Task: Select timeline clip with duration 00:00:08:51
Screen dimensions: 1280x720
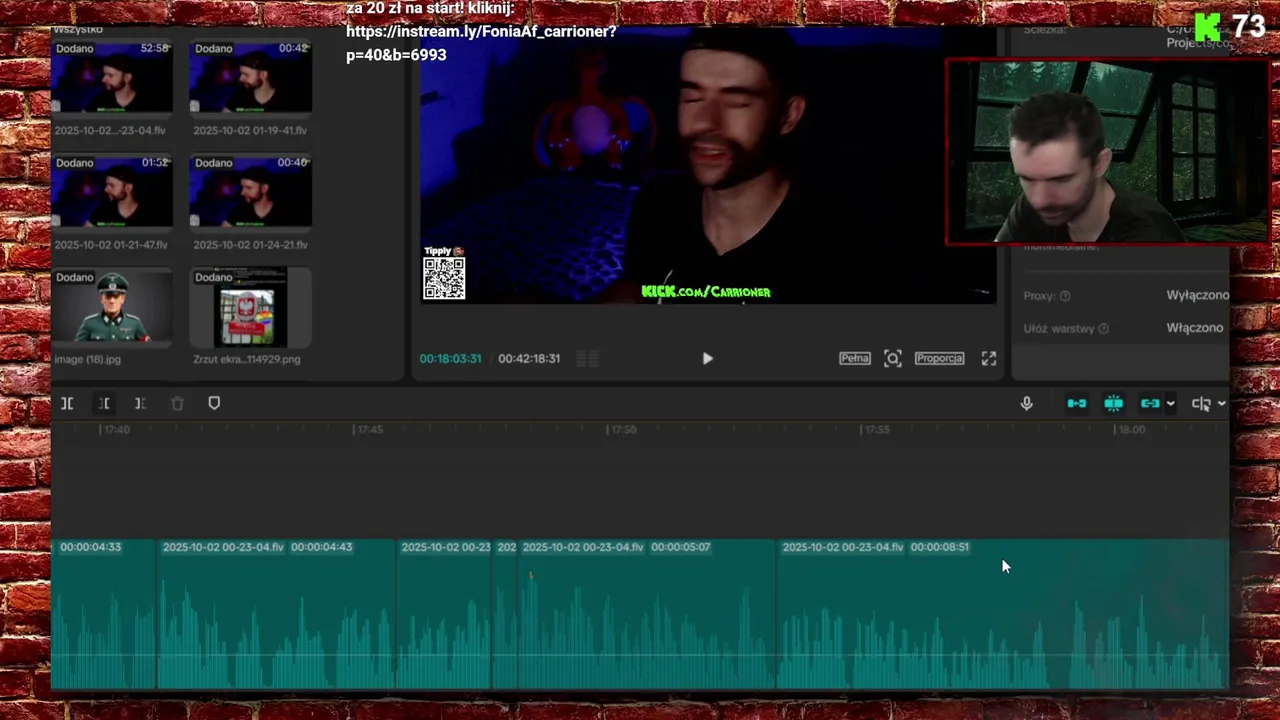Action: click(1003, 615)
